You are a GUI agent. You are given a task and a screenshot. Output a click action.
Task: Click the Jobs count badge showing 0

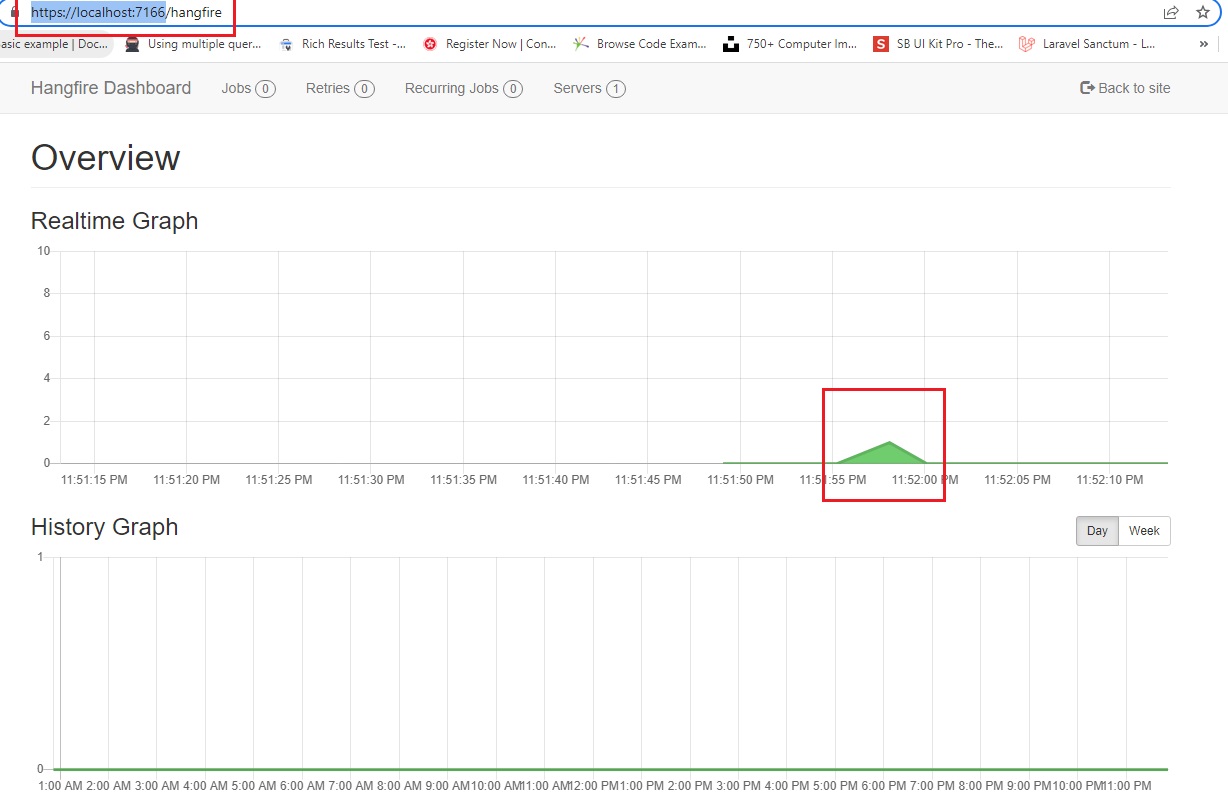point(265,89)
